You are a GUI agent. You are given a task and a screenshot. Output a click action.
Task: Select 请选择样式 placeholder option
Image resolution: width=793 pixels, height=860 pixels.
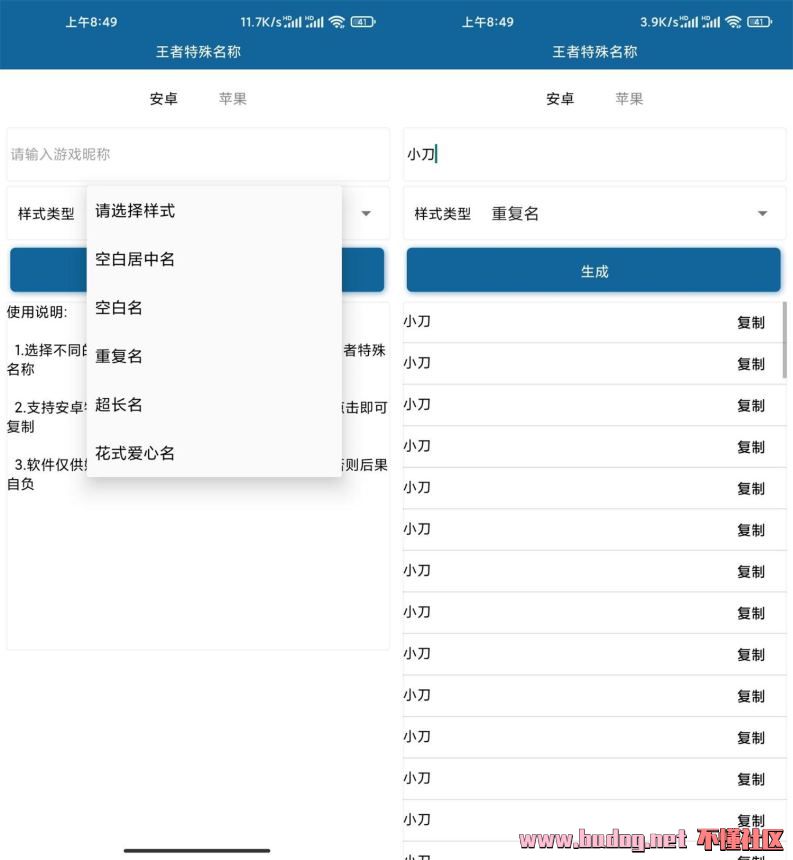135,211
